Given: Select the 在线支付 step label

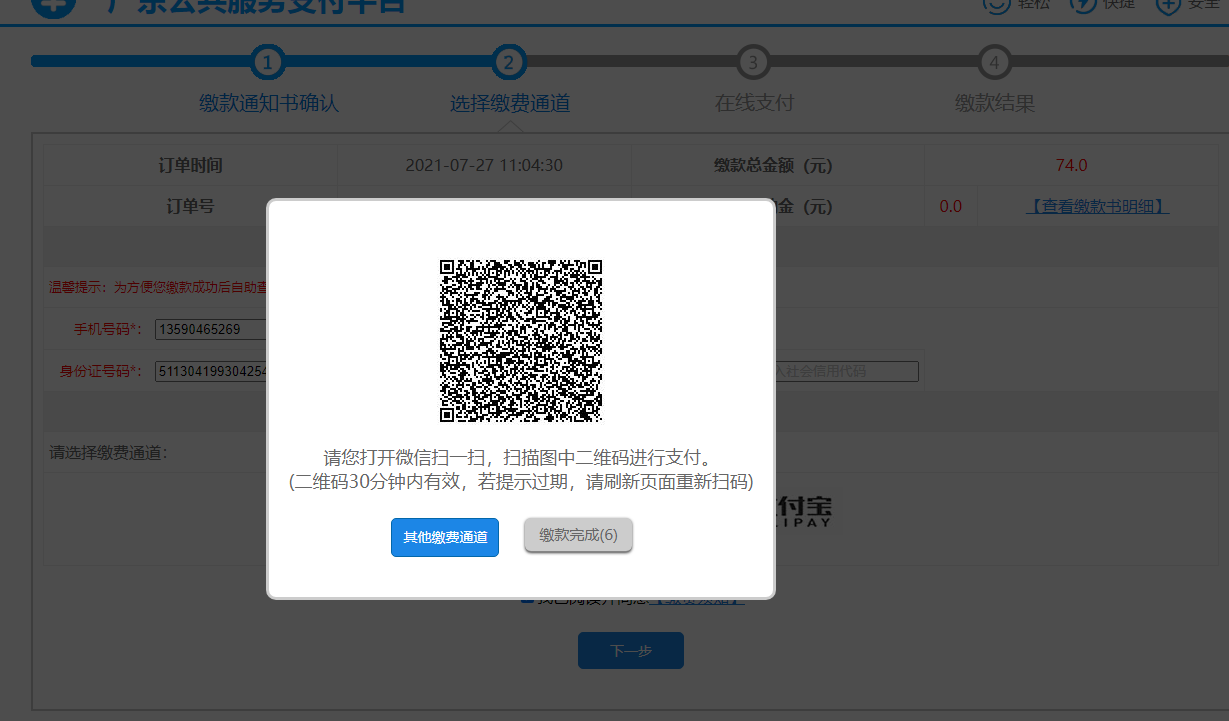Looking at the screenshot, I should tap(754, 103).
